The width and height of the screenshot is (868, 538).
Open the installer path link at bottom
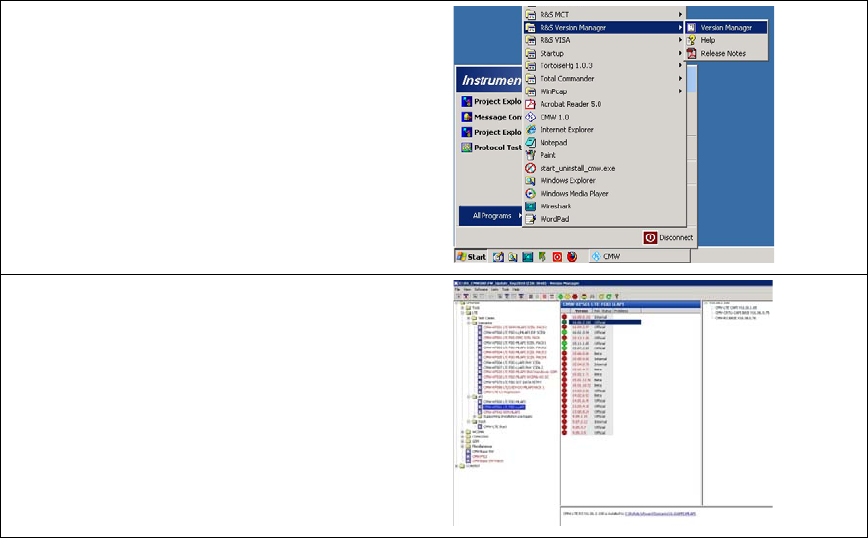[x=660, y=514]
